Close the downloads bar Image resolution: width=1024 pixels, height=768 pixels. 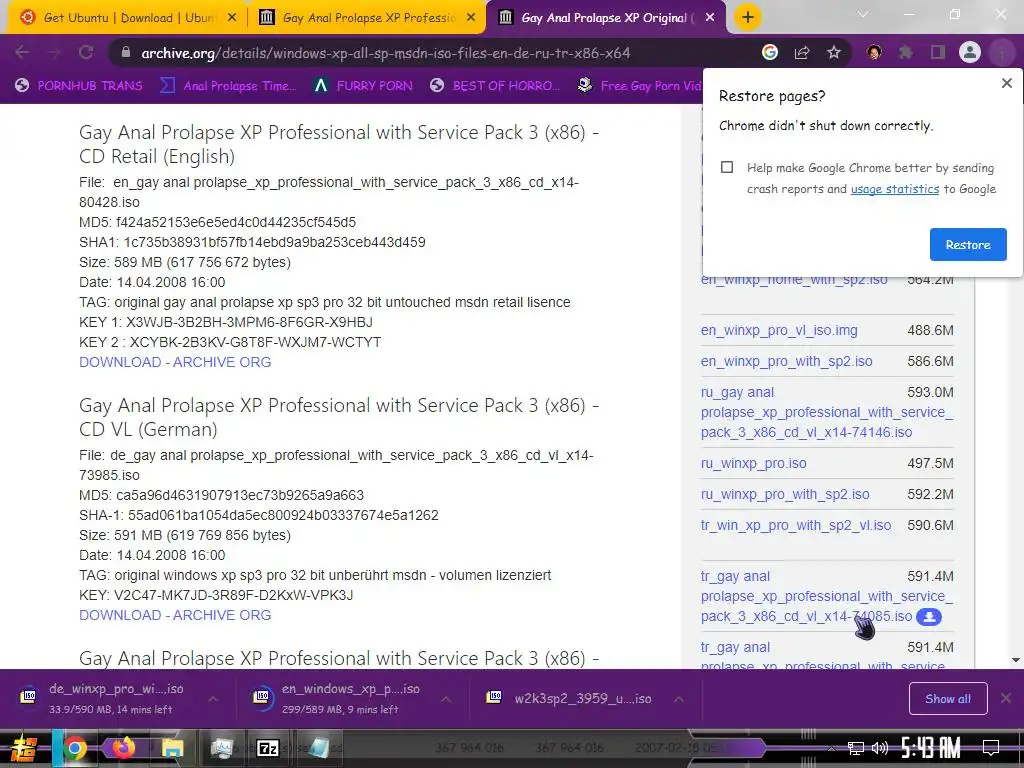[x=1006, y=698]
